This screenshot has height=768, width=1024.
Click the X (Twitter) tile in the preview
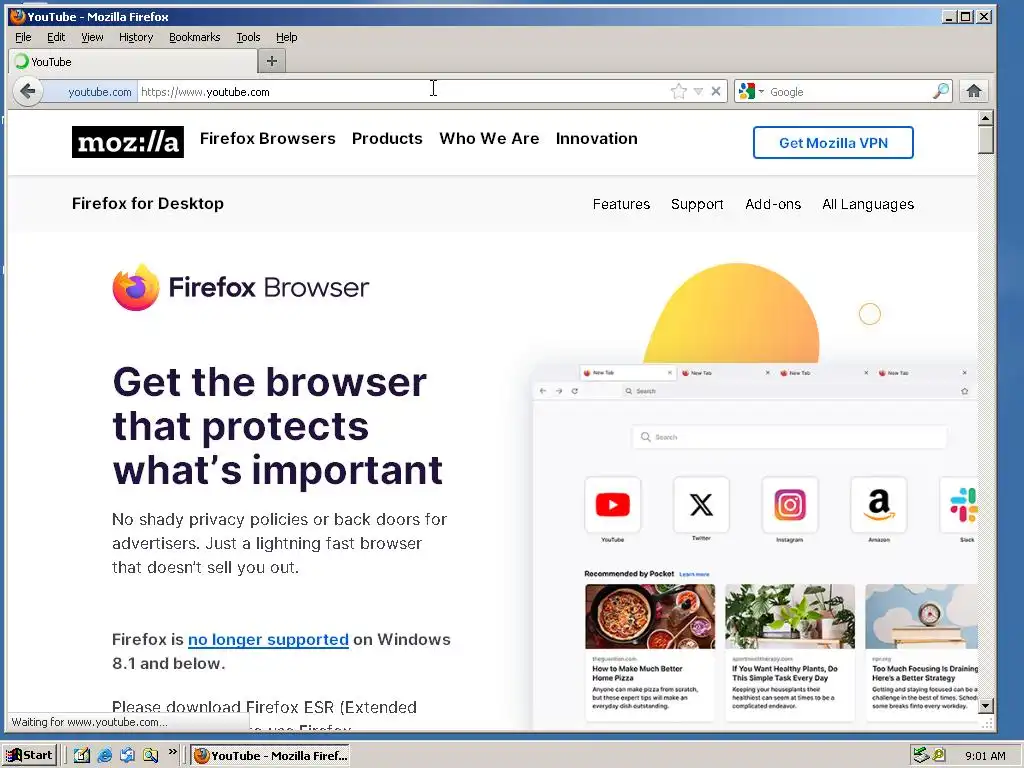[x=701, y=505]
